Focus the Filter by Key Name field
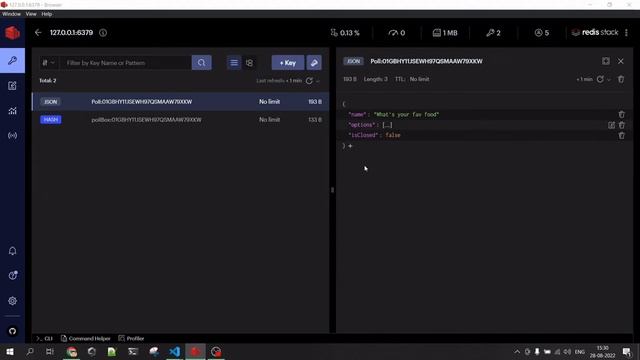The image size is (640, 360). coord(127,63)
